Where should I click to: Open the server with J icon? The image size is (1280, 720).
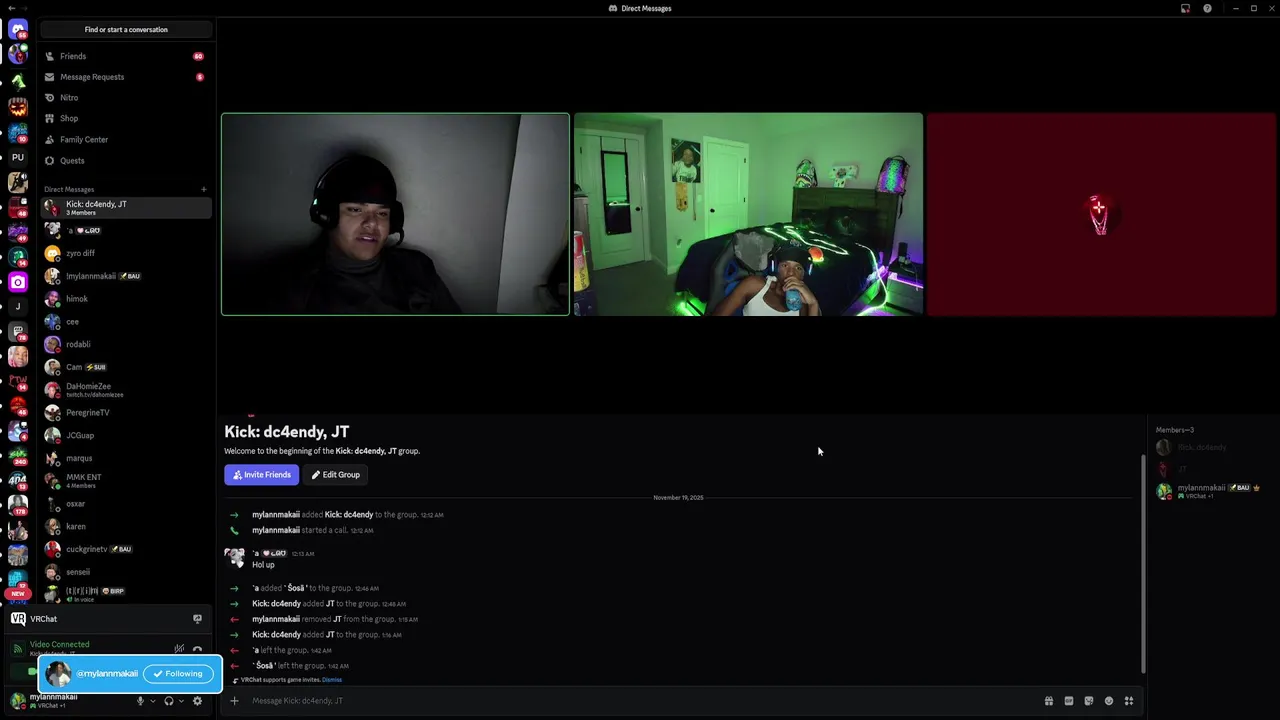coord(18,307)
